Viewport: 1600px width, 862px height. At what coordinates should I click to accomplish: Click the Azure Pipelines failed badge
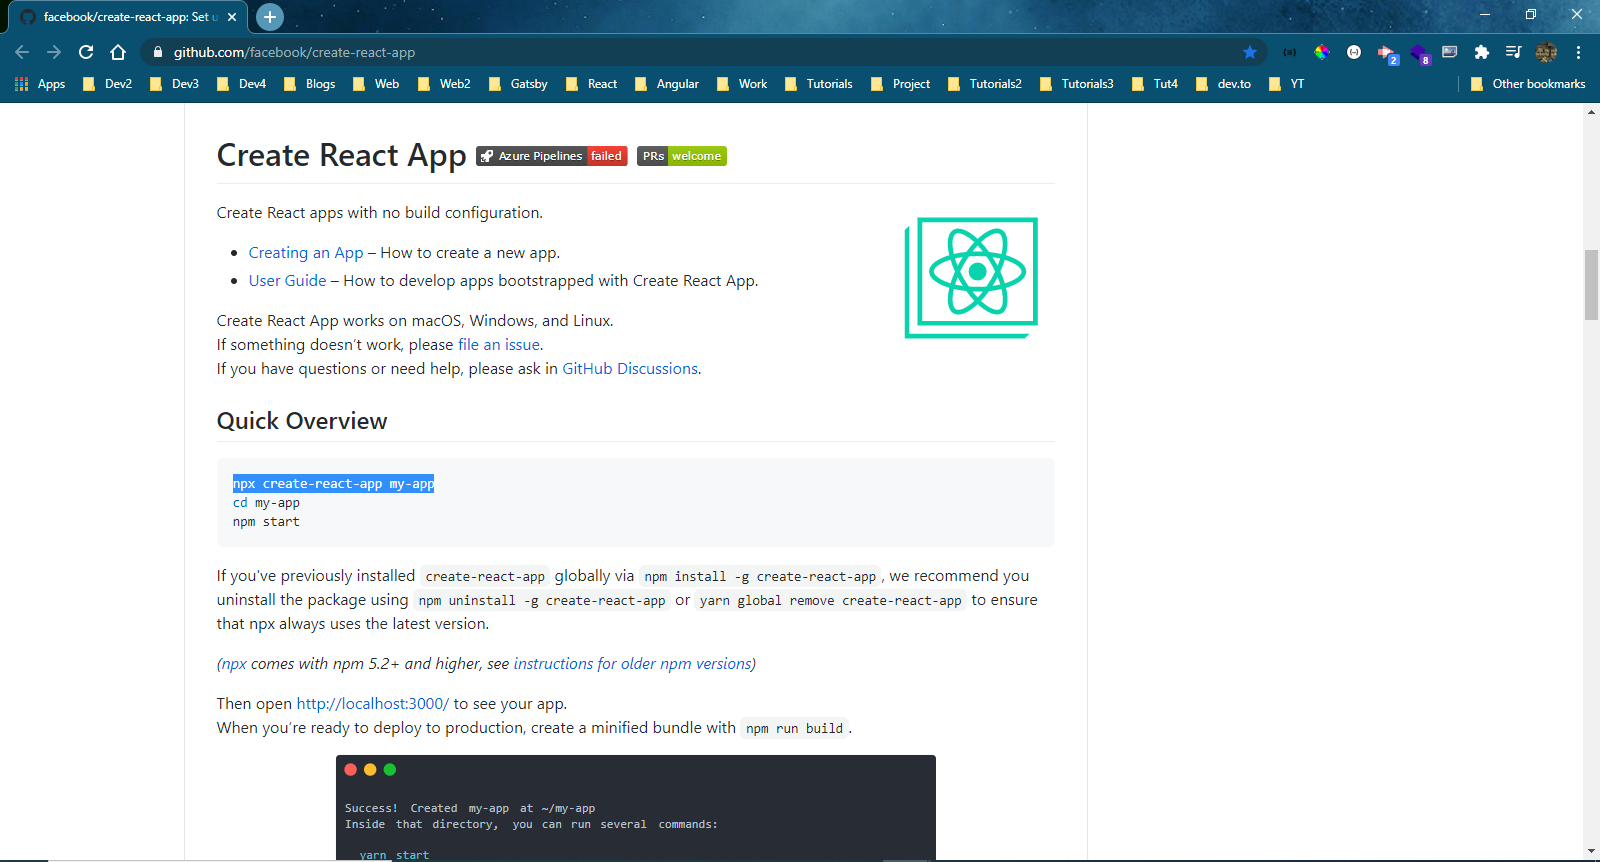552,156
